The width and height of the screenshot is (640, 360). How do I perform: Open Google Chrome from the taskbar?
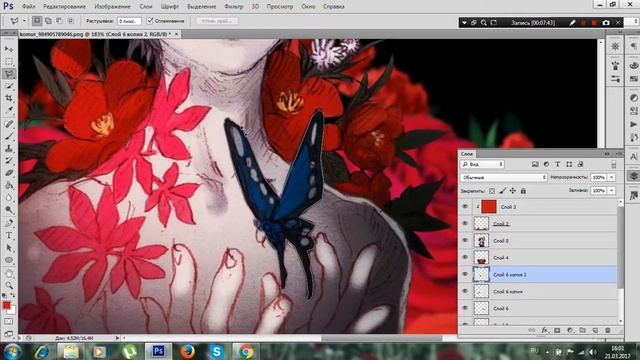[246, 351]
